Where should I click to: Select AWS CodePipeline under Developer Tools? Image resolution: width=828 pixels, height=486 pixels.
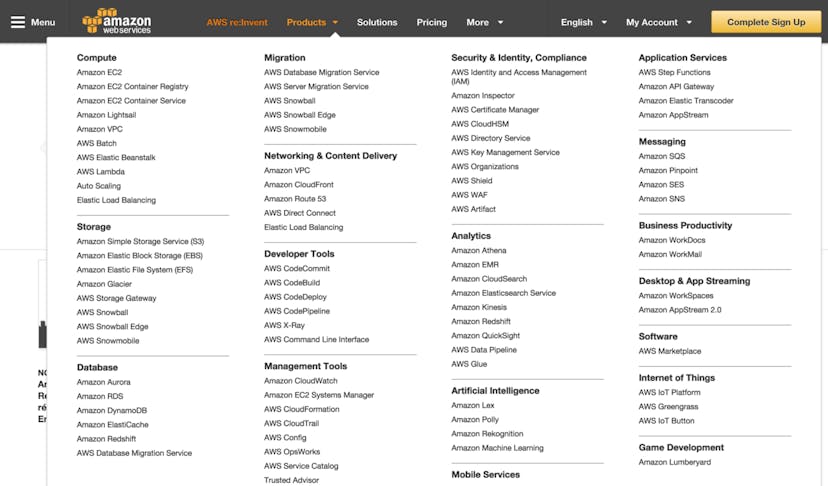[x=297, y=311]
